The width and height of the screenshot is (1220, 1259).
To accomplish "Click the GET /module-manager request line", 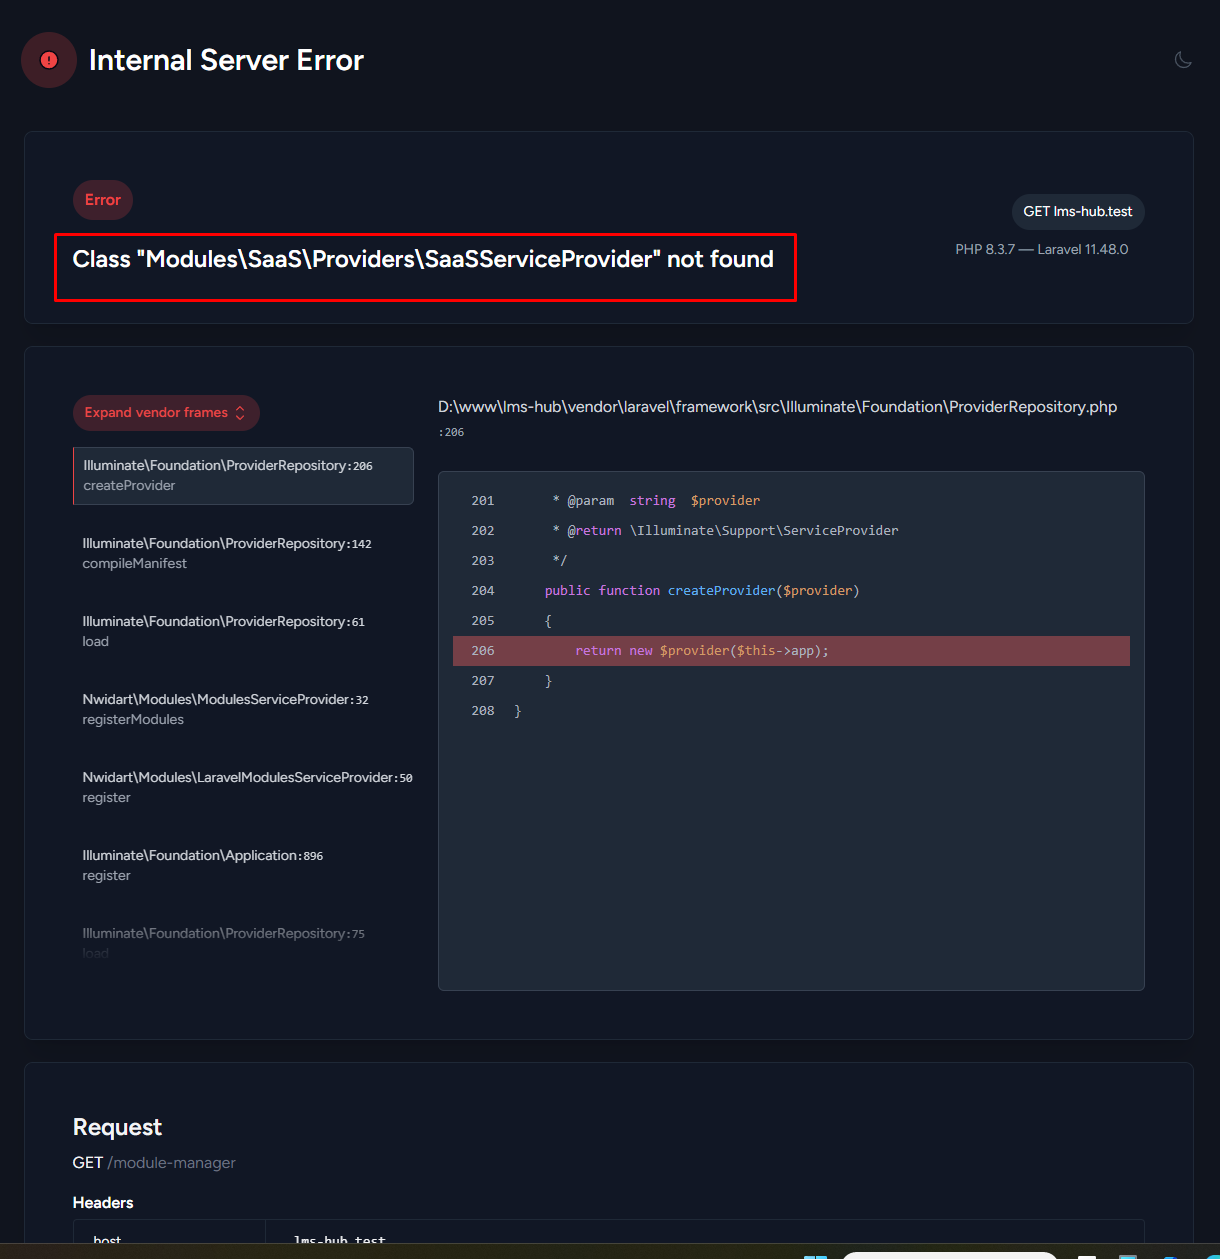I will coord(153,1162).
